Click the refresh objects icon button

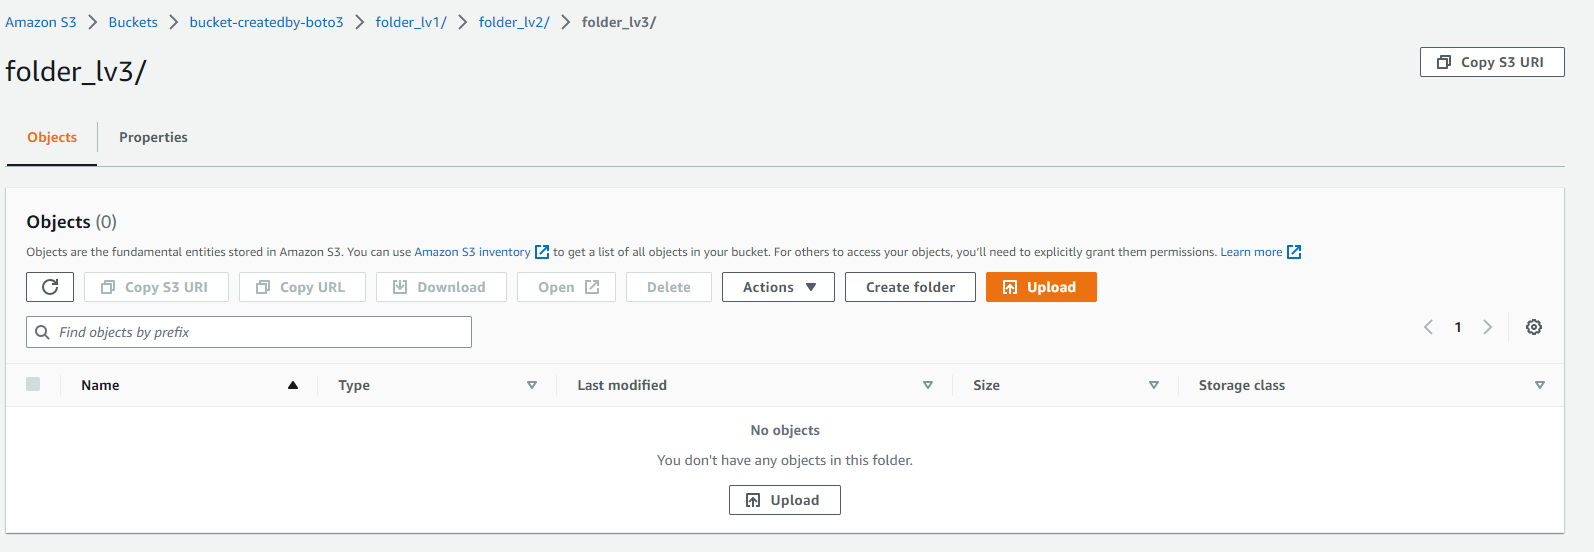50,287
